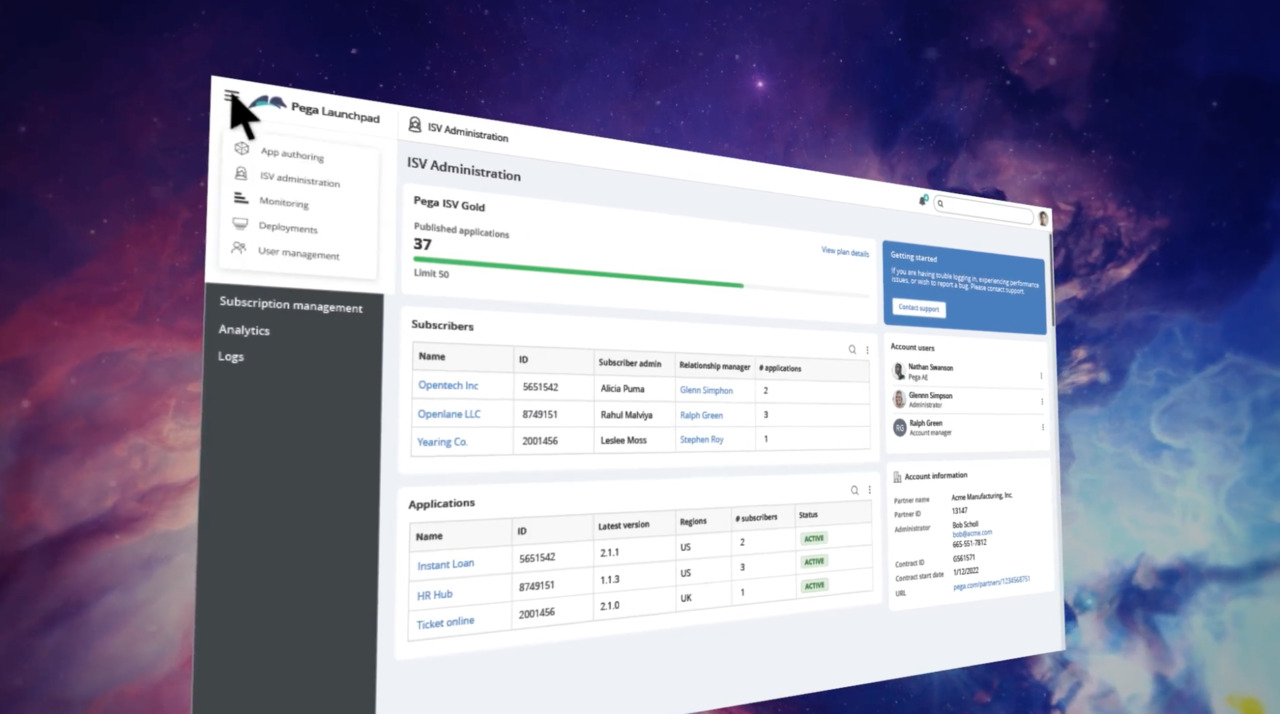Open Subscribers table kebab options menu
1280x714 pixels.
(x=867, y=350)
